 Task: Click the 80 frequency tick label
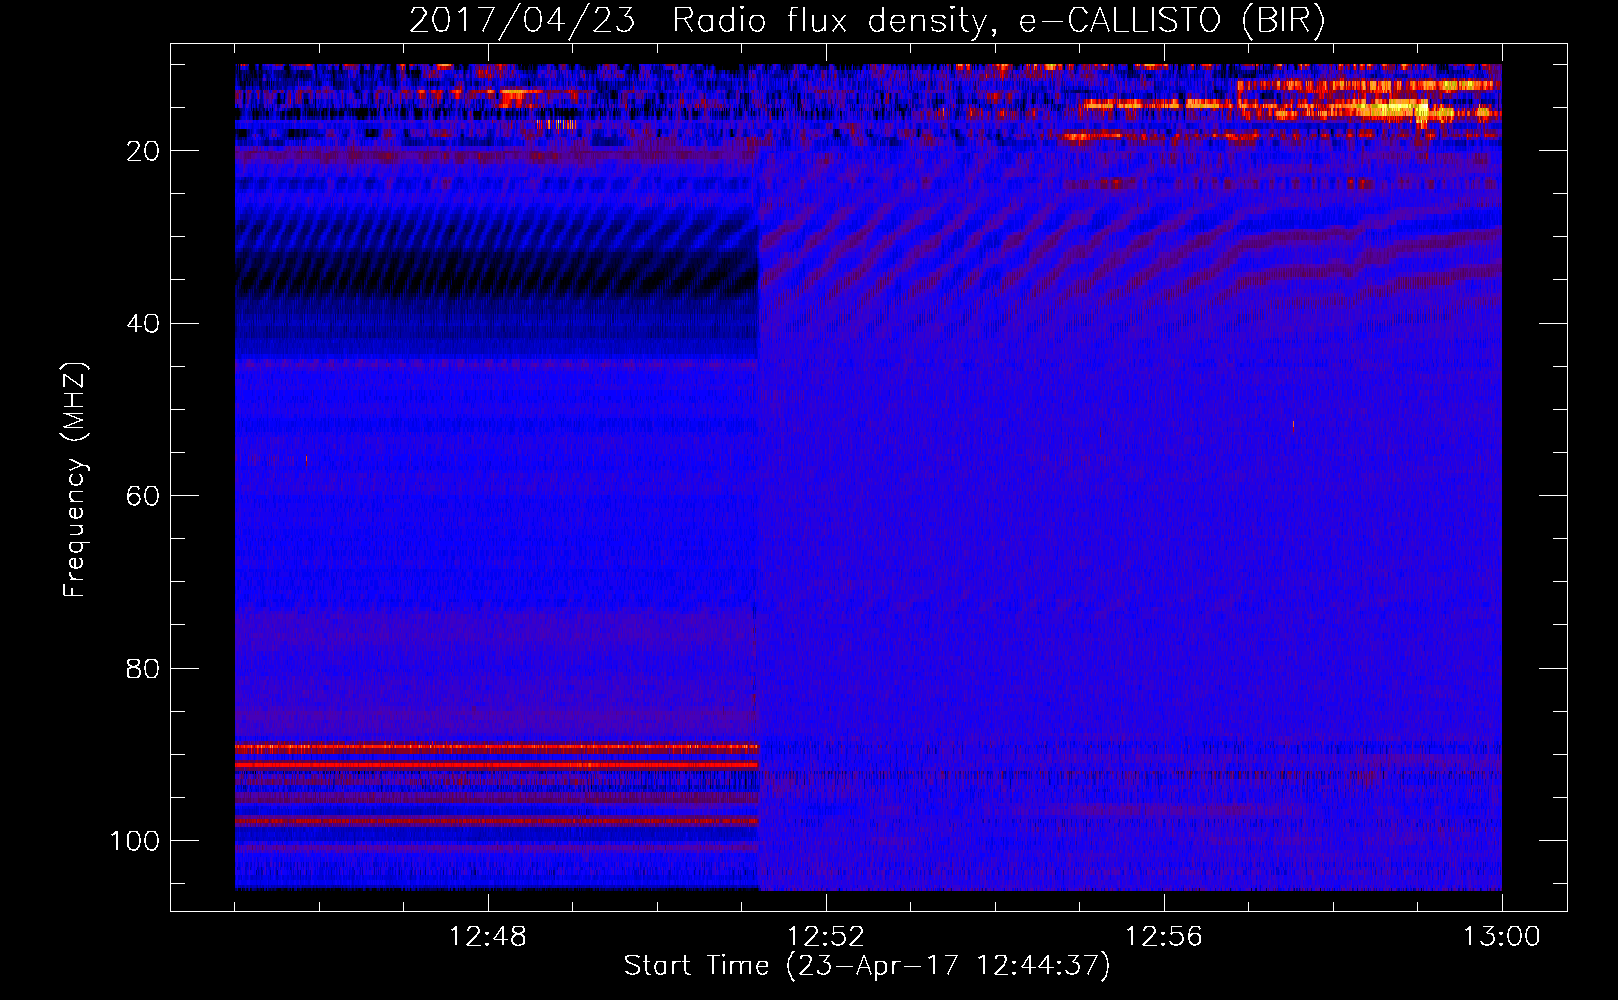(143, 668)
